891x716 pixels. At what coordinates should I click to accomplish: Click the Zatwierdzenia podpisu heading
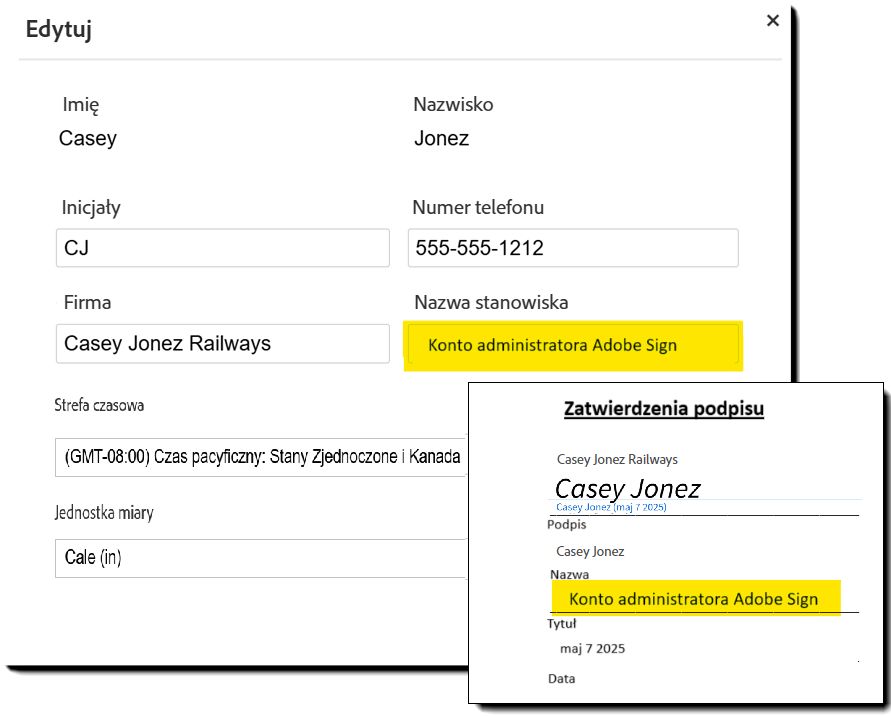pyautogui.click(x=664, y=409)
